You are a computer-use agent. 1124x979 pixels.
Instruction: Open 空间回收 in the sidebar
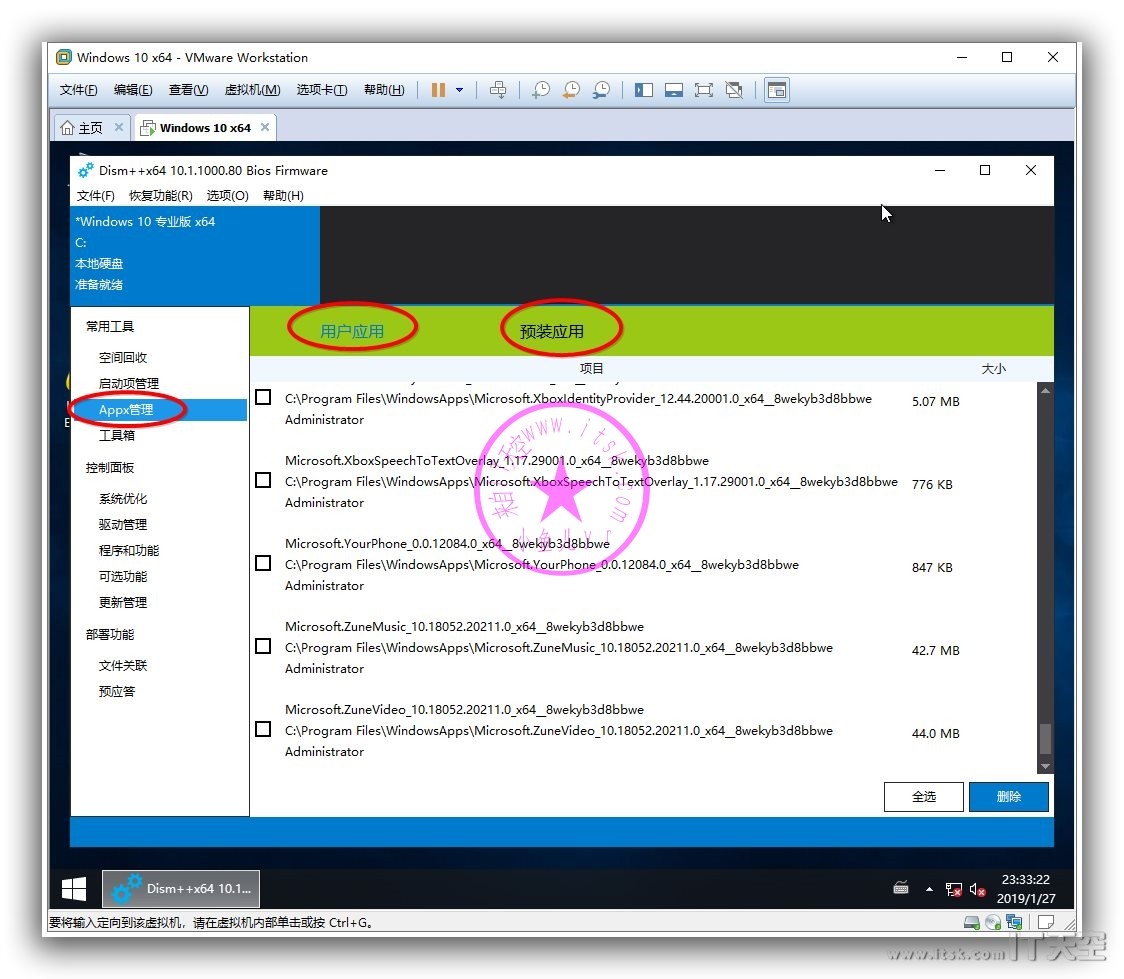[123, 358]
